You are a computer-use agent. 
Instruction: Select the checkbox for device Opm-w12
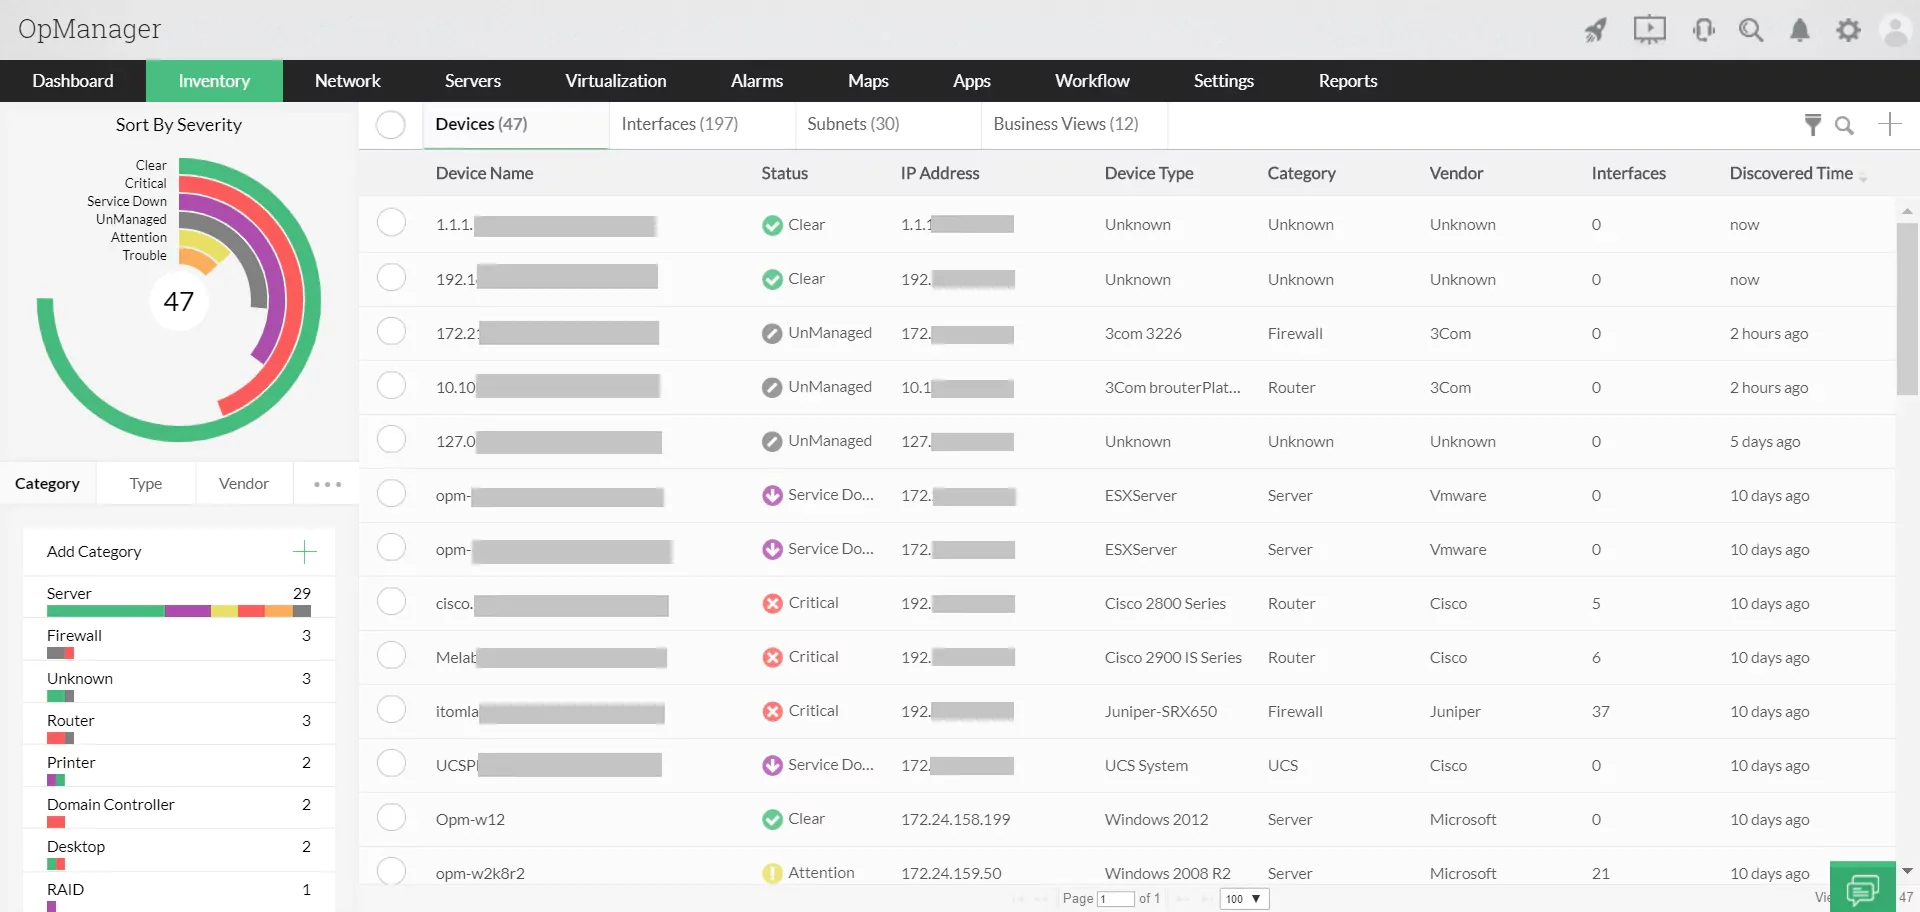[x=391, y=817]
